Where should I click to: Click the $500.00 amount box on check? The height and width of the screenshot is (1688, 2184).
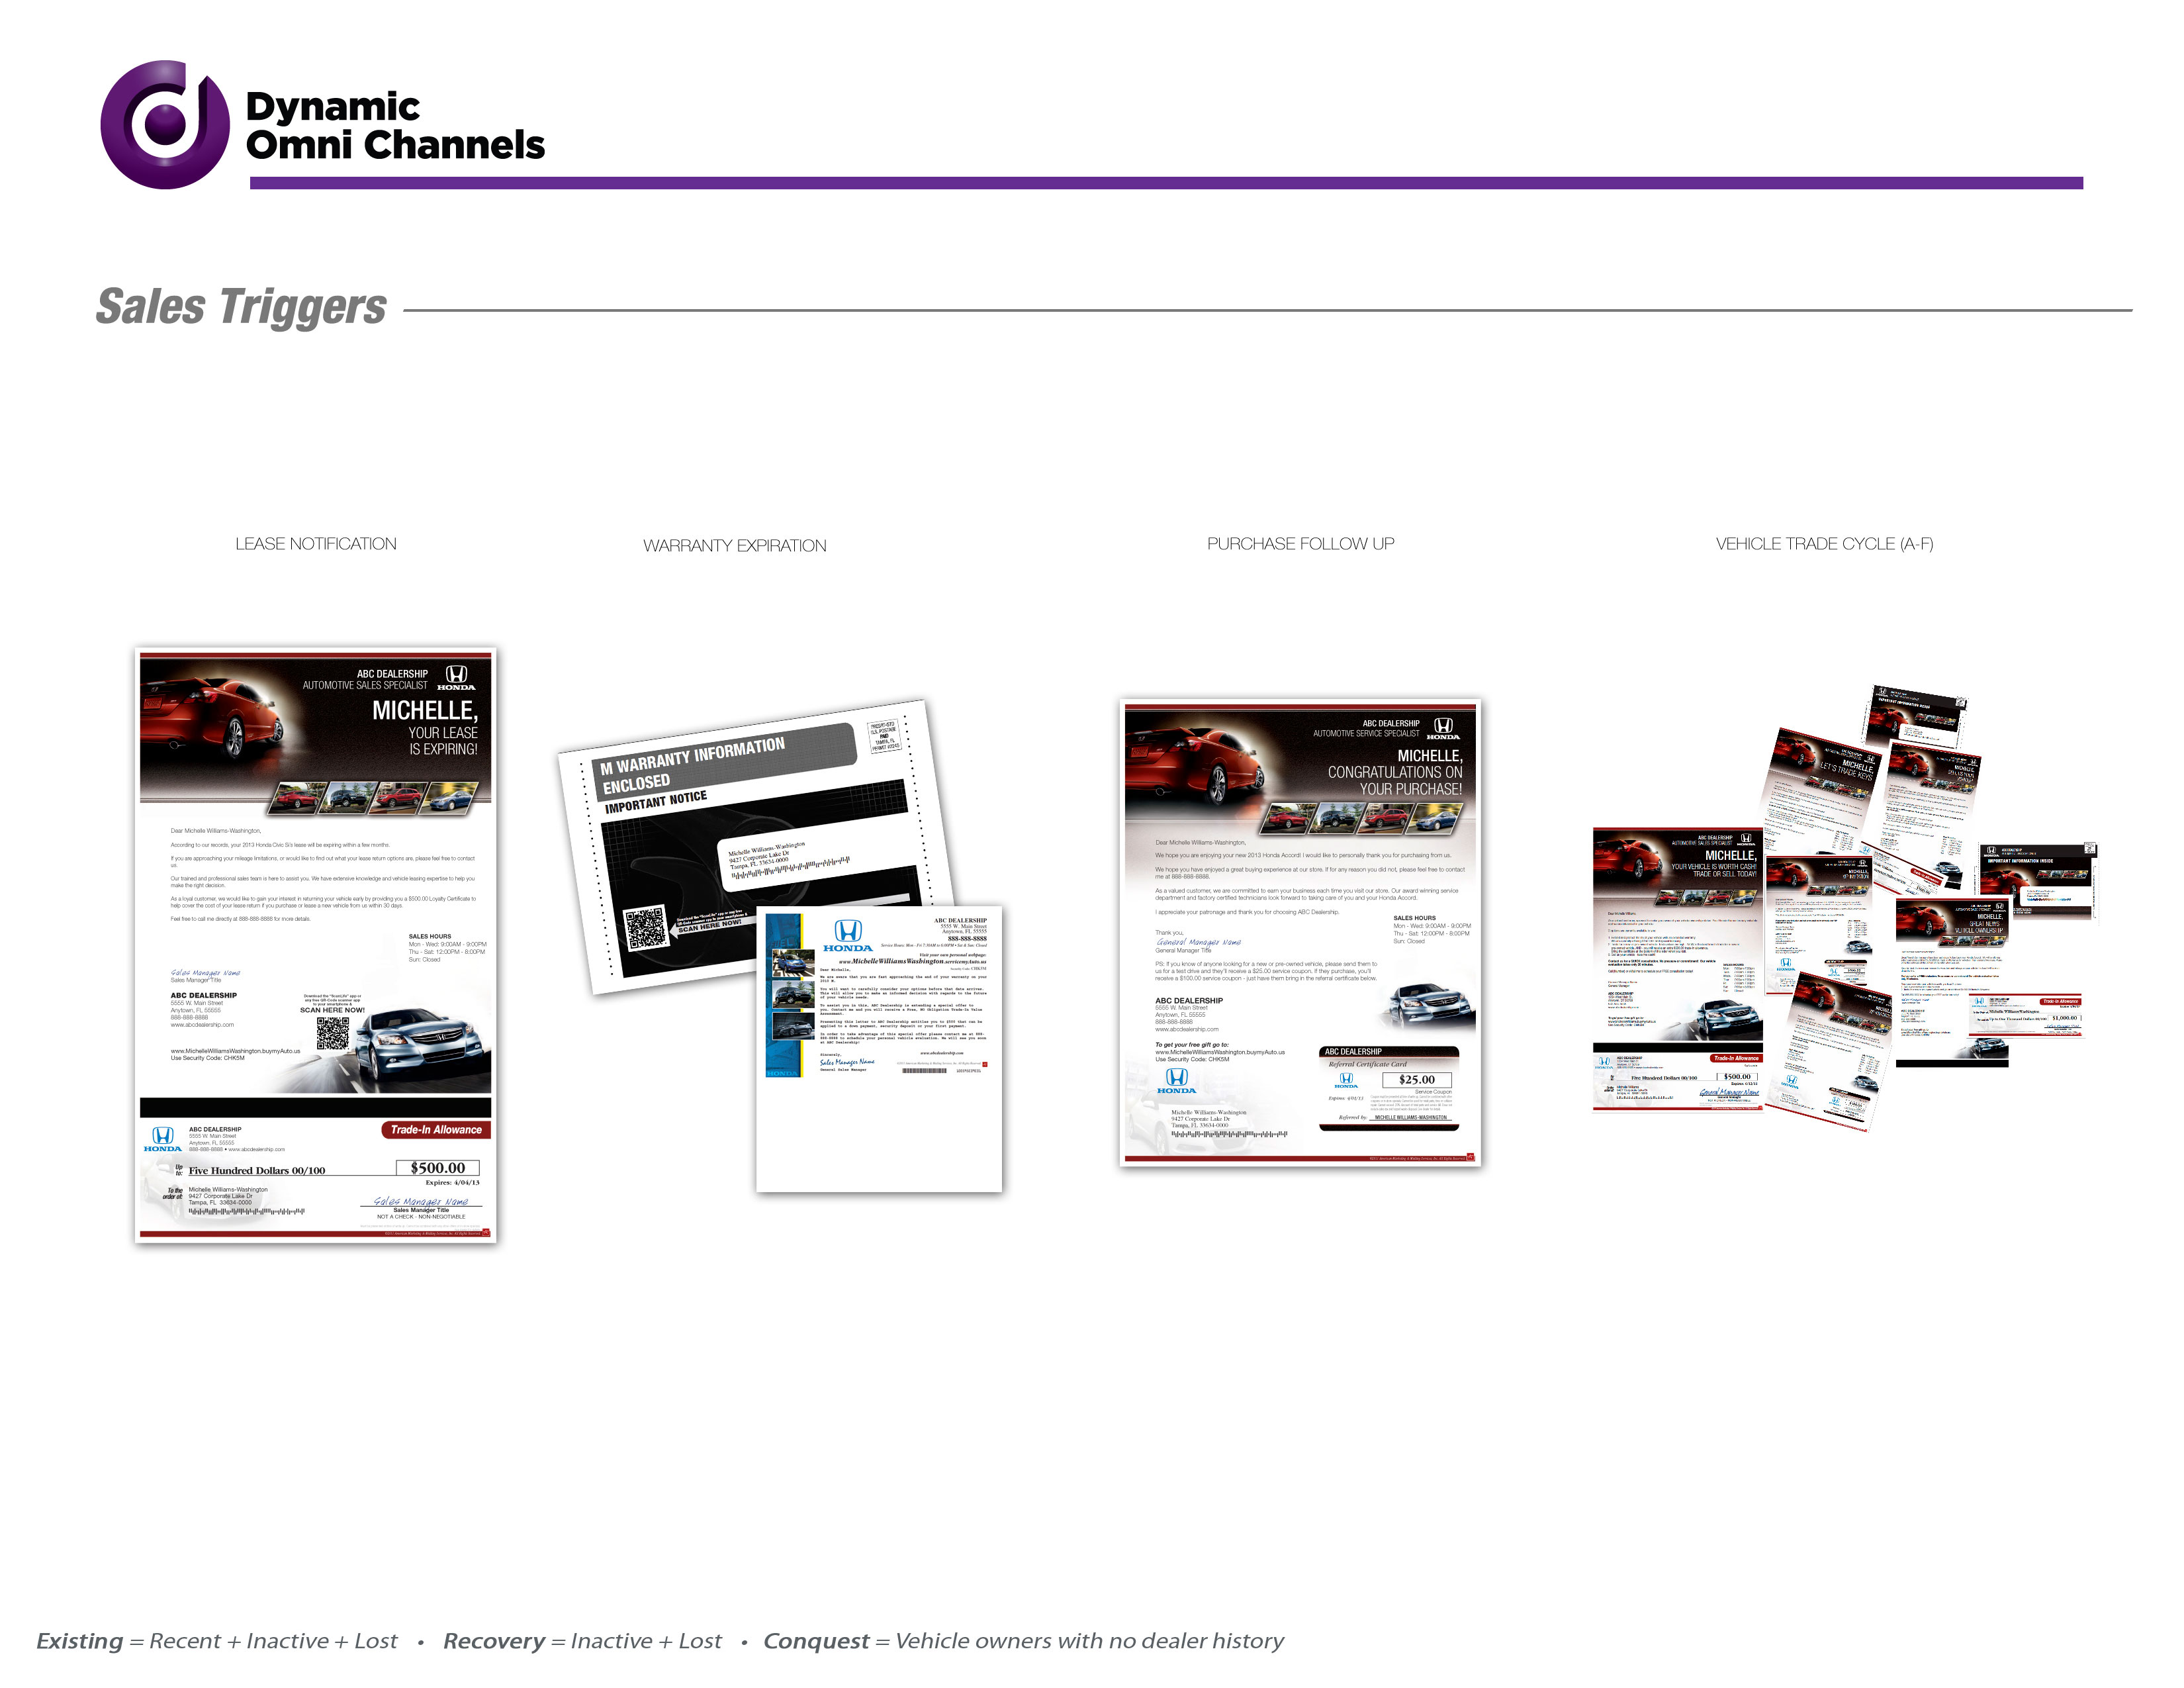(x=438, y=1168)
